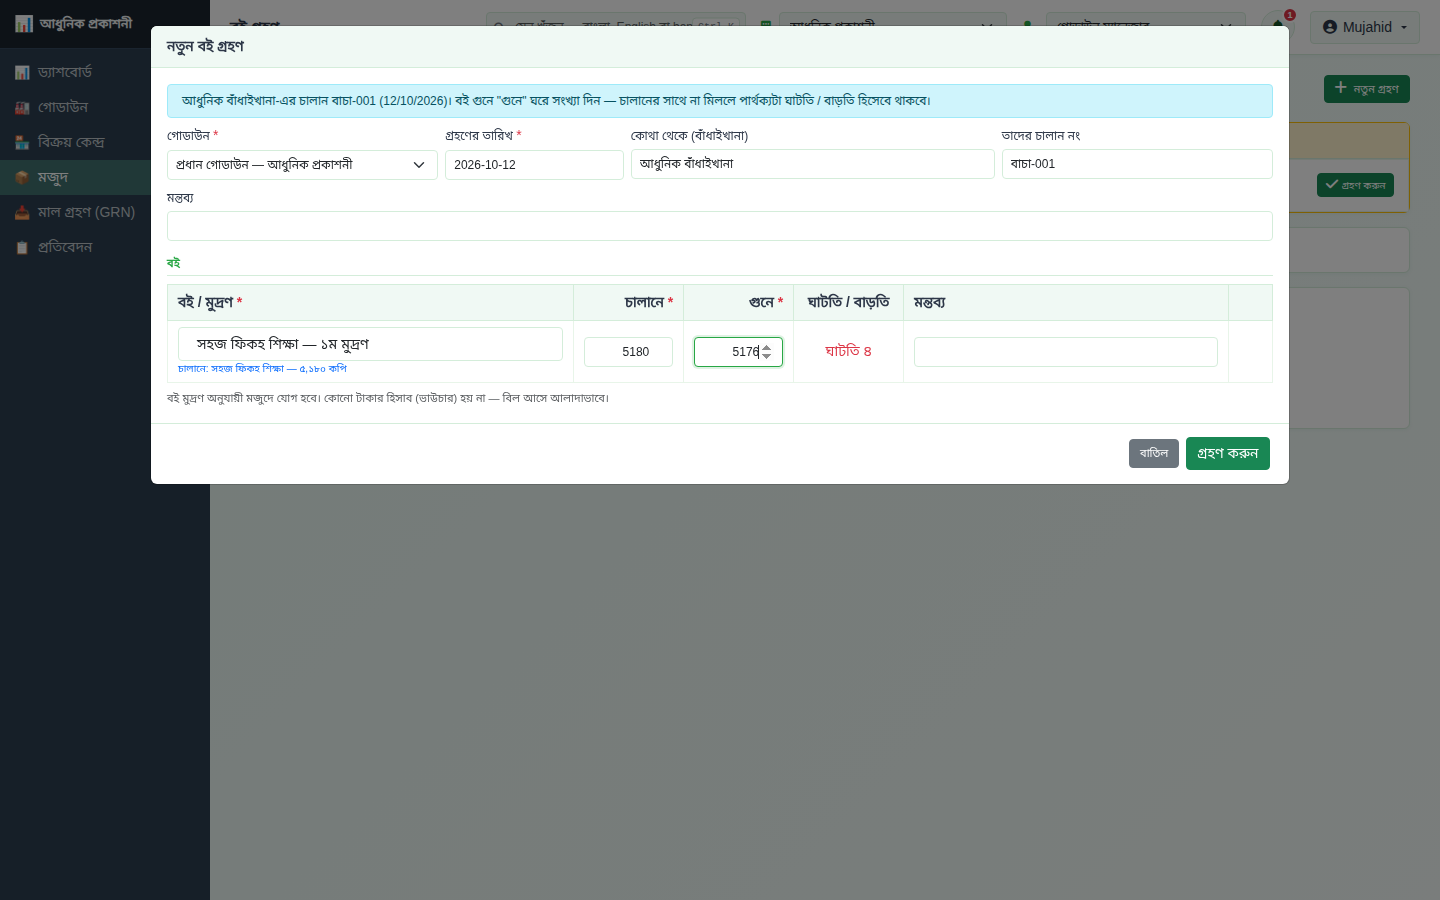The width and height of the screenshot is (1440, 900).
Task: Click the বাতিল cancel button
Action: click(x=1154, y=453)
